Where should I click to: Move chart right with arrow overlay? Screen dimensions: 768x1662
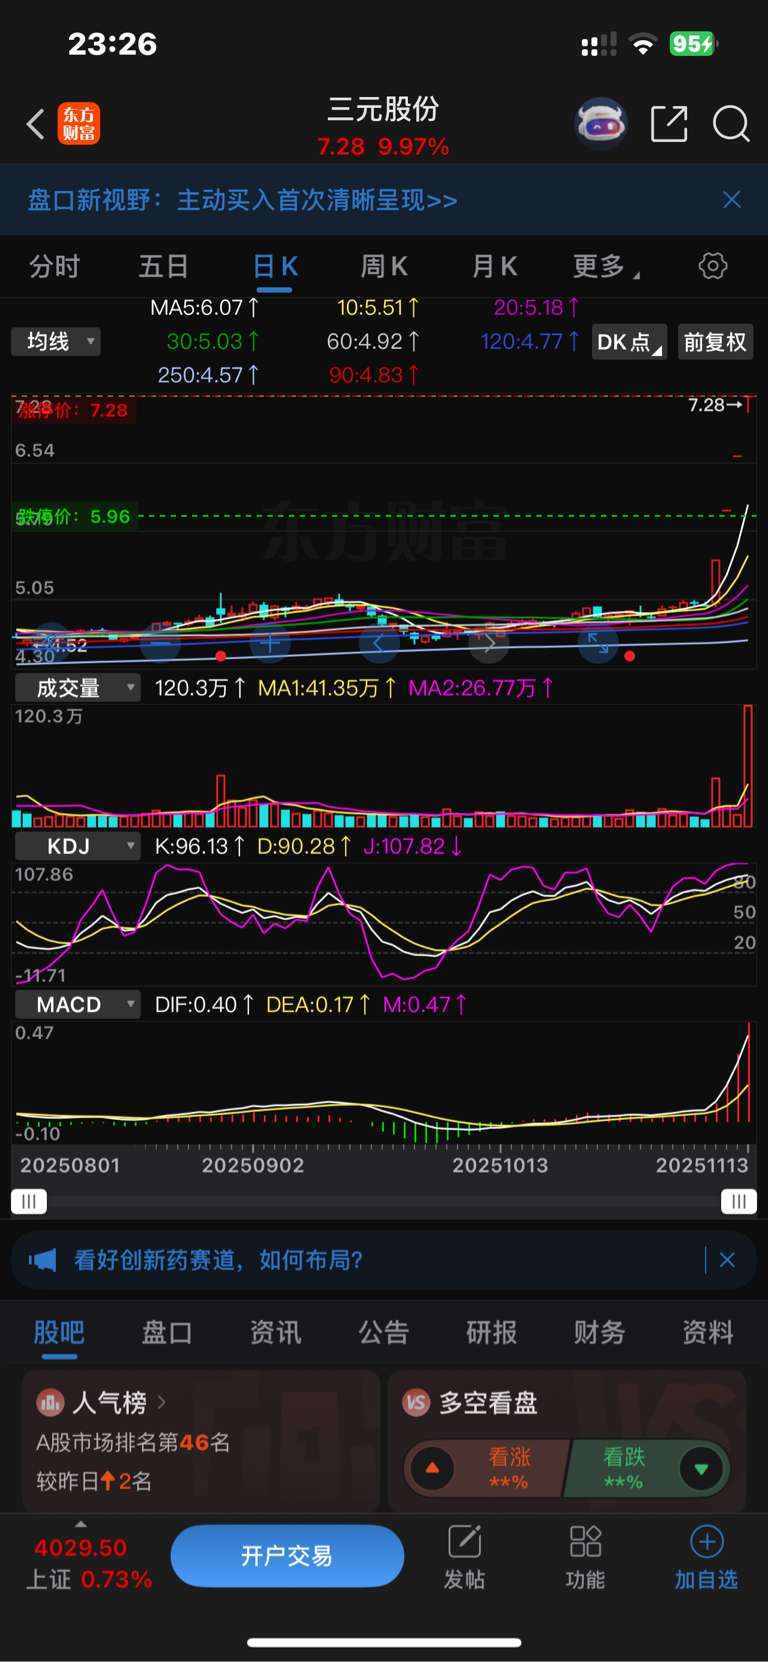(489, 643)
